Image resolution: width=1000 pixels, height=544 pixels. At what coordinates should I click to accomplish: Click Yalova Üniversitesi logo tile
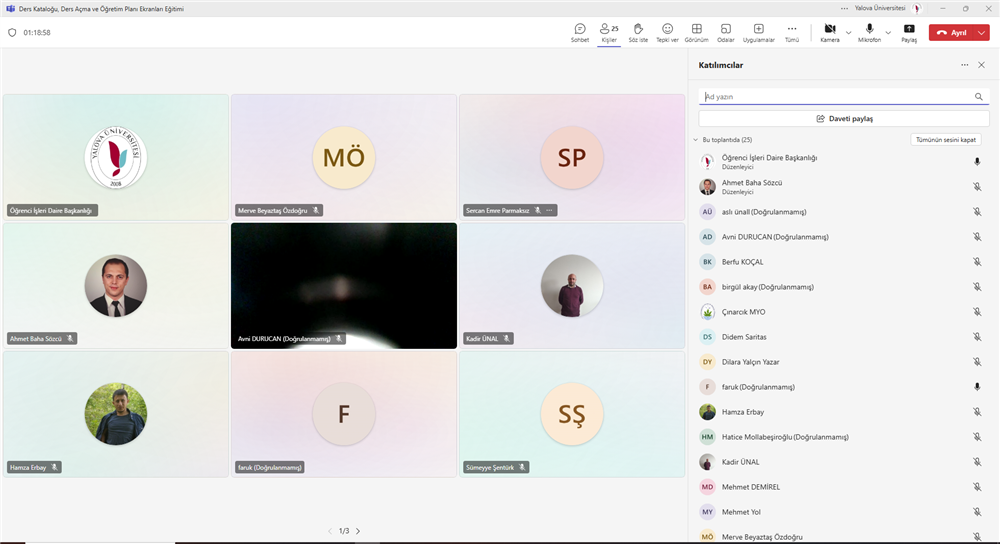pyautogui.click(x=115, y=158)
